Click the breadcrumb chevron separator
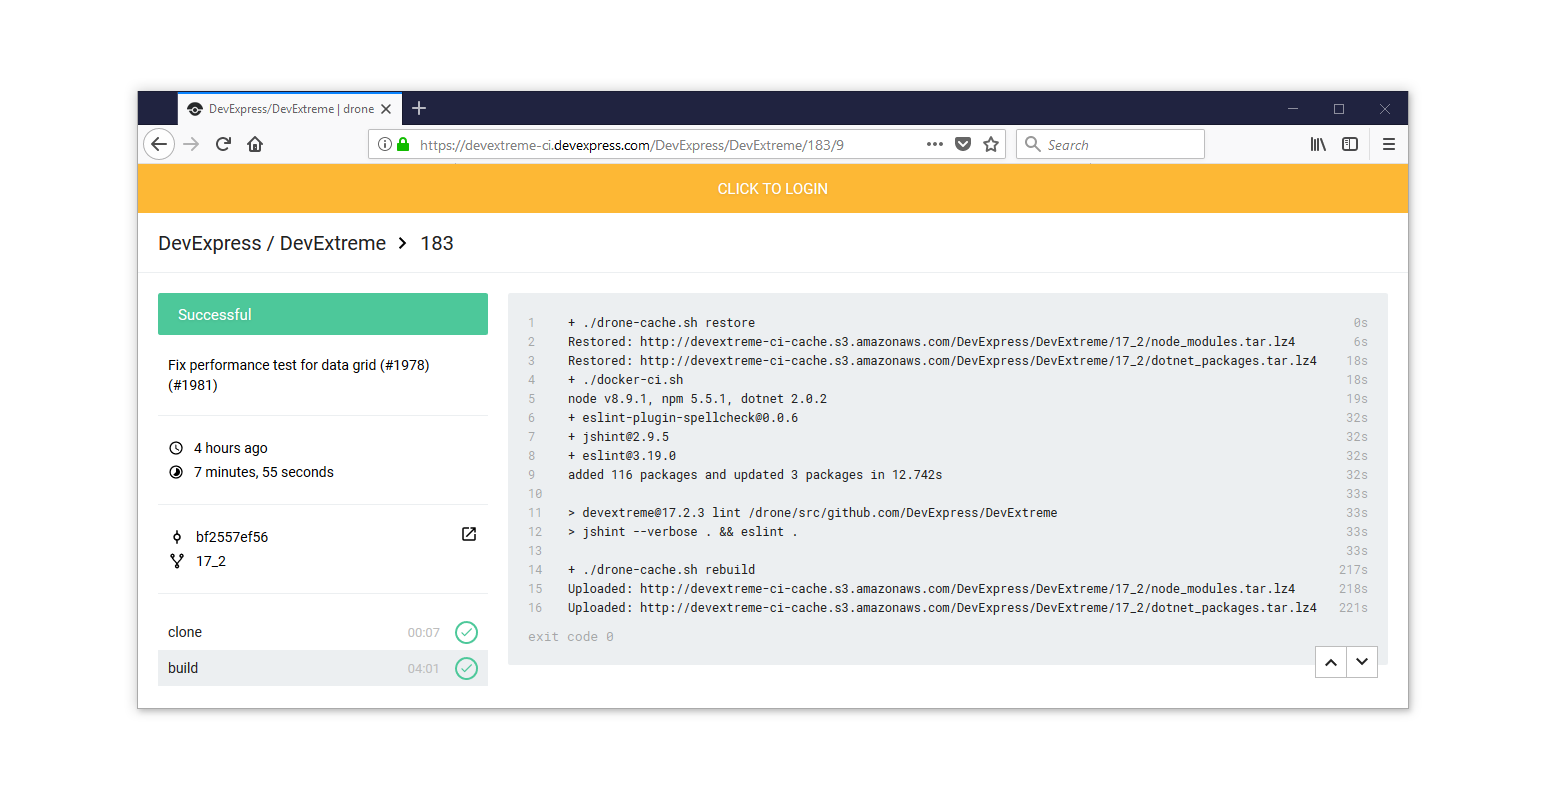 coord(402,243)
